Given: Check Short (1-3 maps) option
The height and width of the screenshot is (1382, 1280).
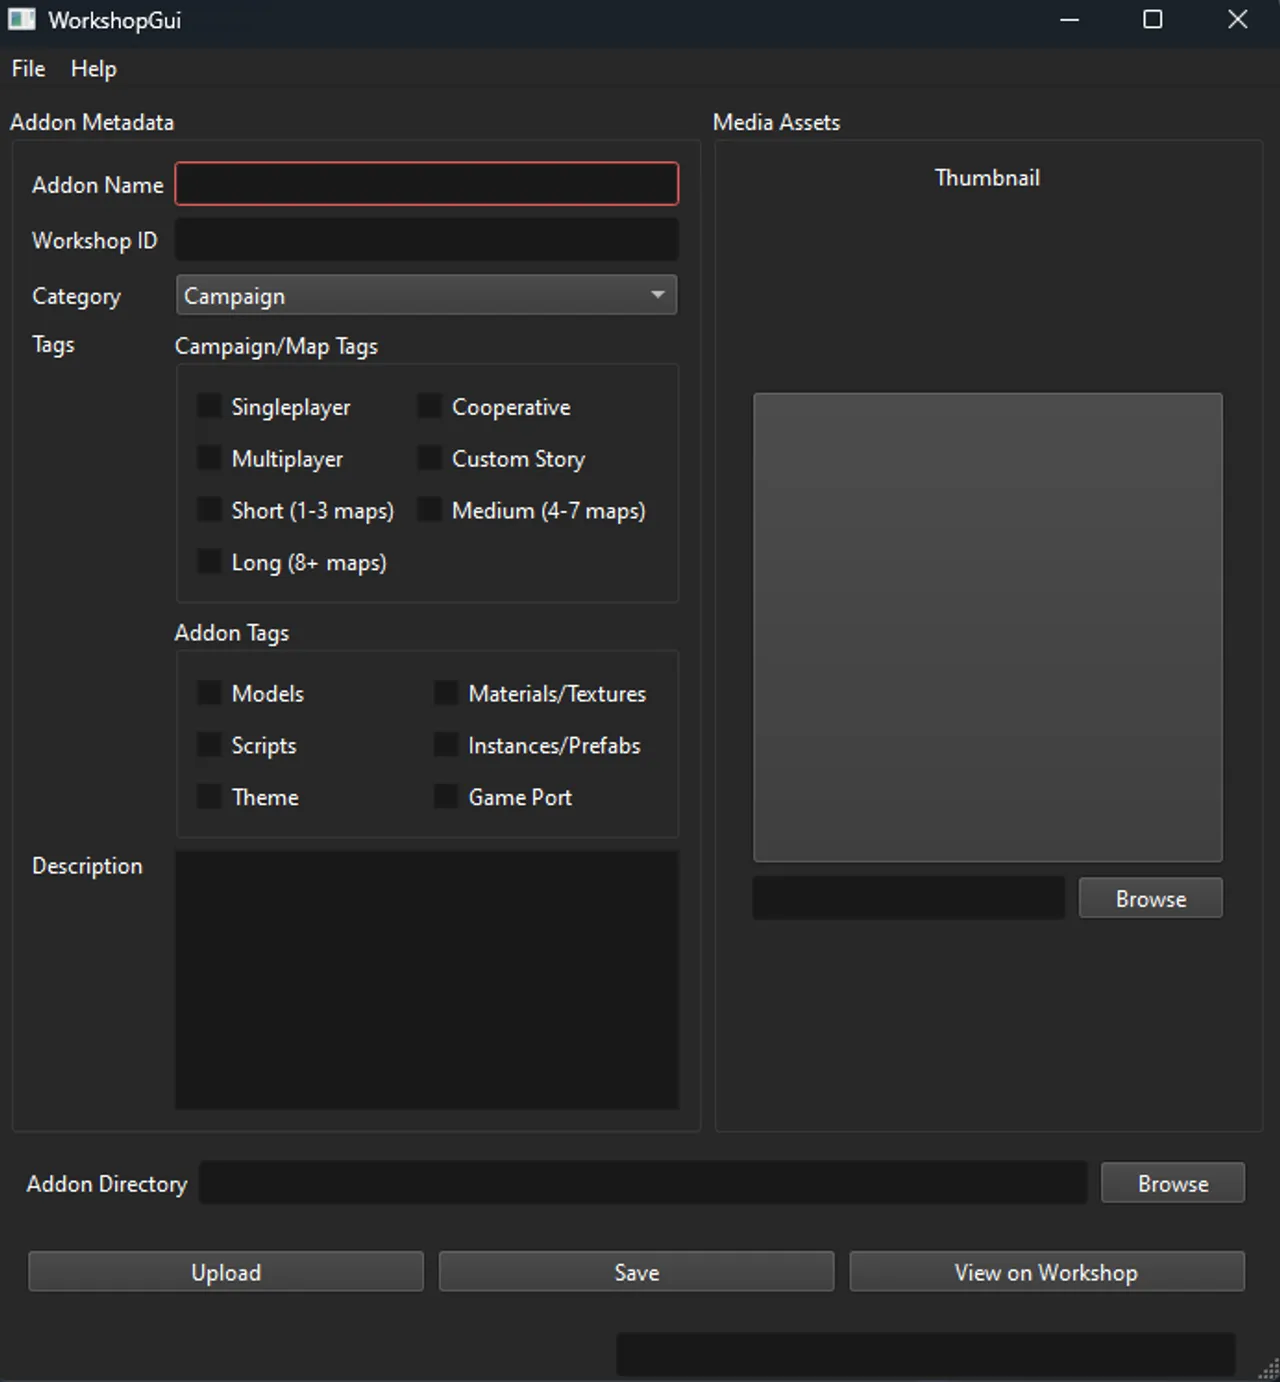Looking at the screenshot, I should (208, 510).
